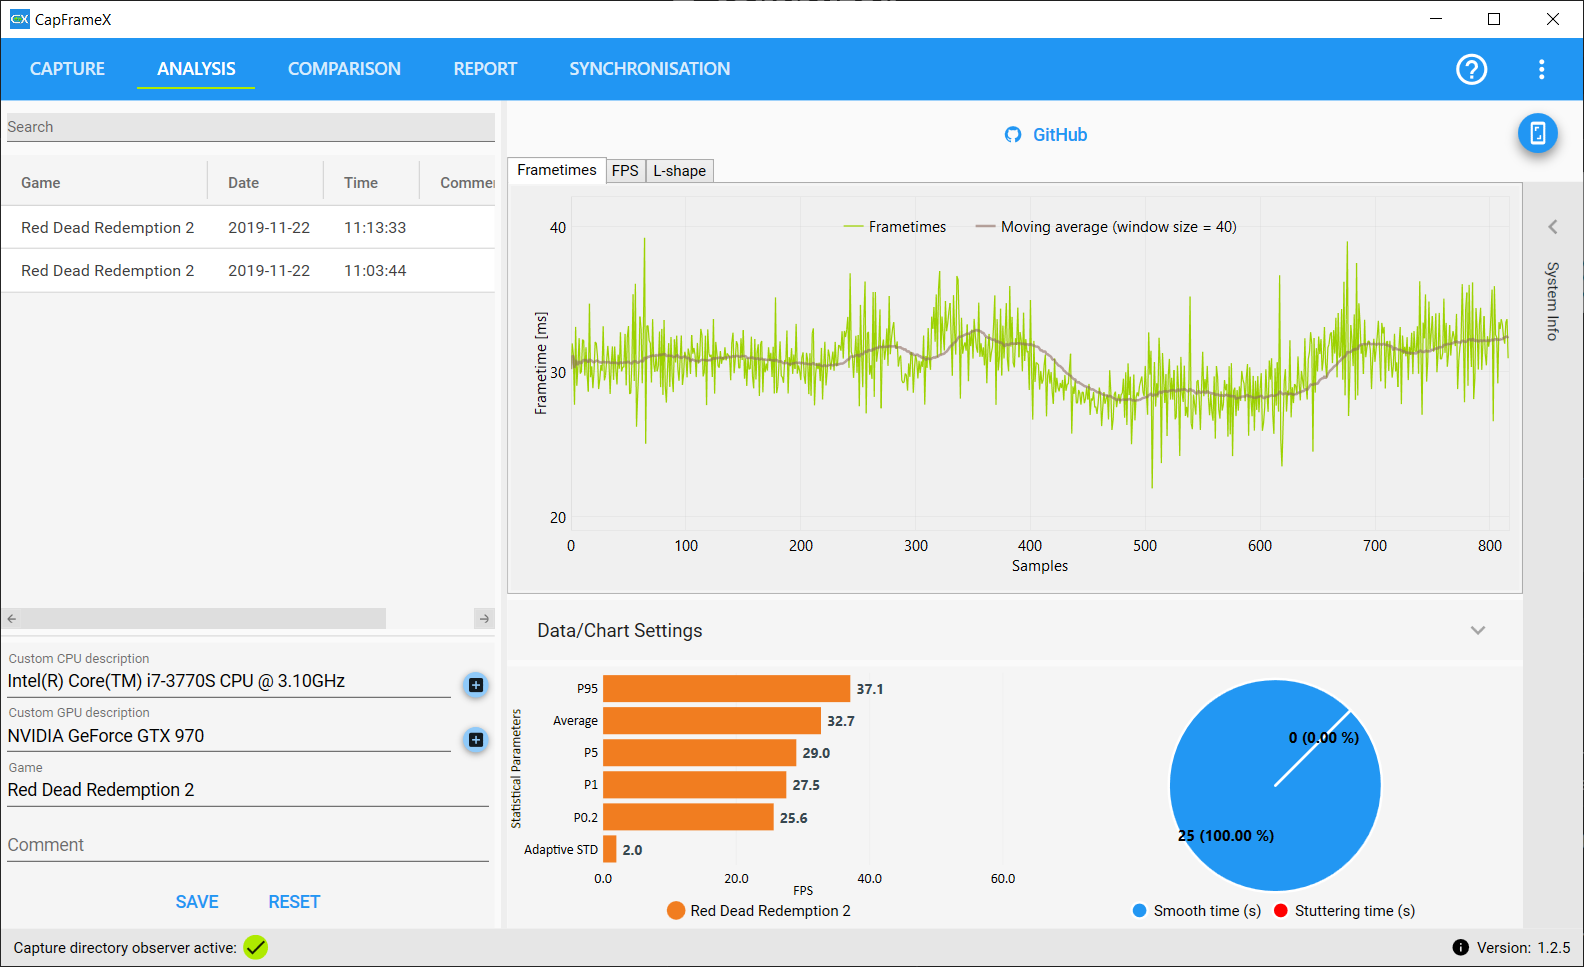This screenshot has height=967, width=1584.
Task: Select the record captured at 11:03:44
Action: point(248,270)
